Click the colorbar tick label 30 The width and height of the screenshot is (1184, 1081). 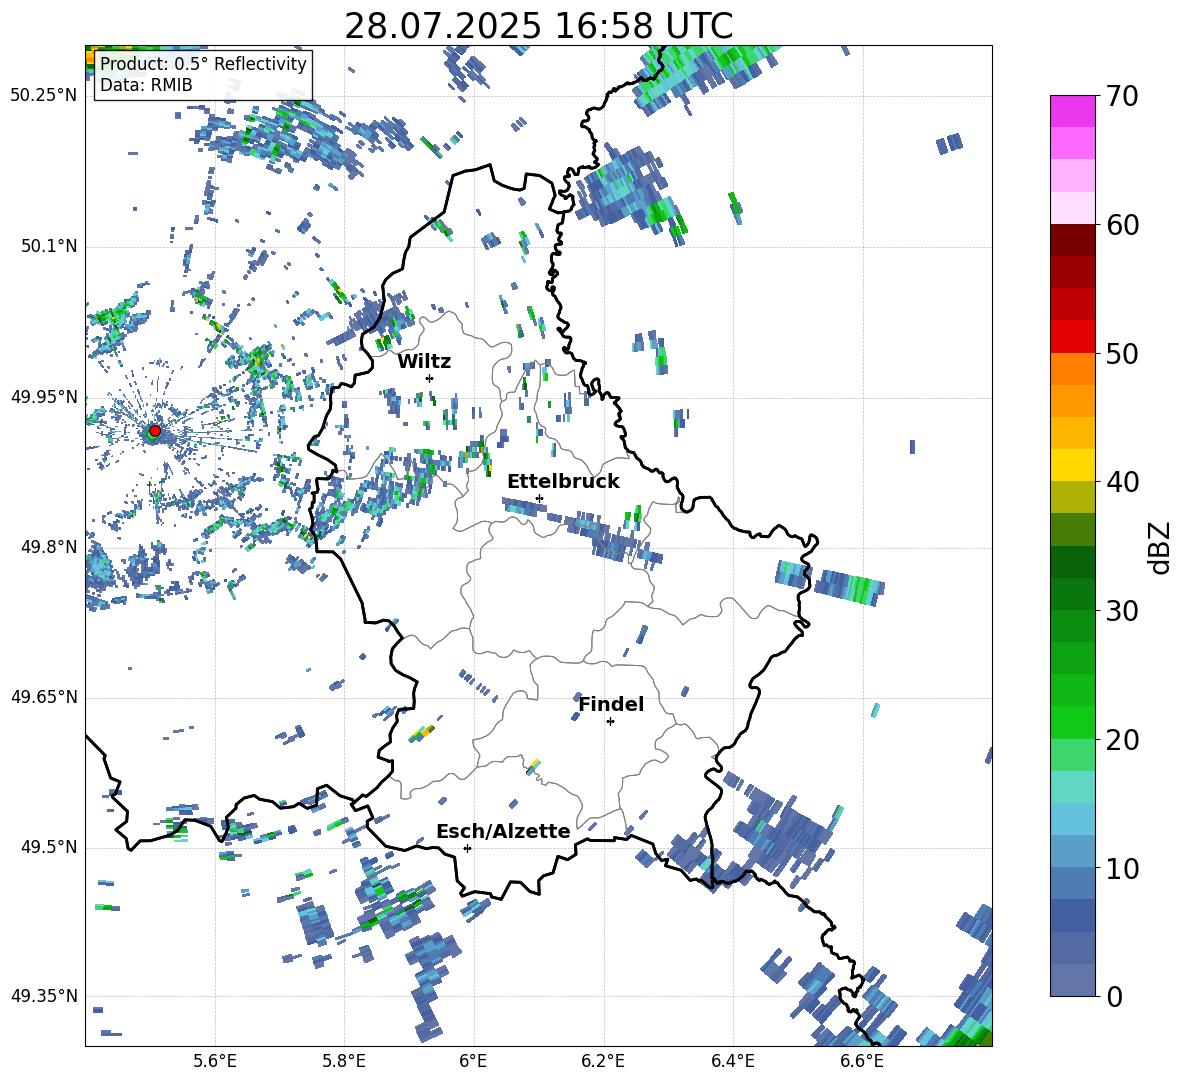click(x=1122, y=611)
